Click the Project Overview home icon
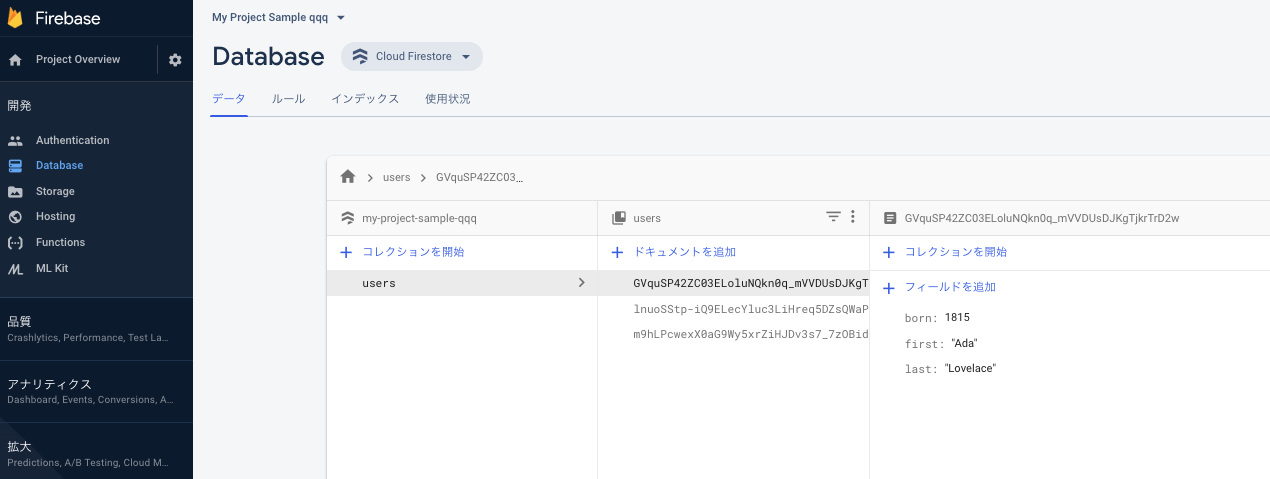The image size is (1270, 479). [15, 60]
